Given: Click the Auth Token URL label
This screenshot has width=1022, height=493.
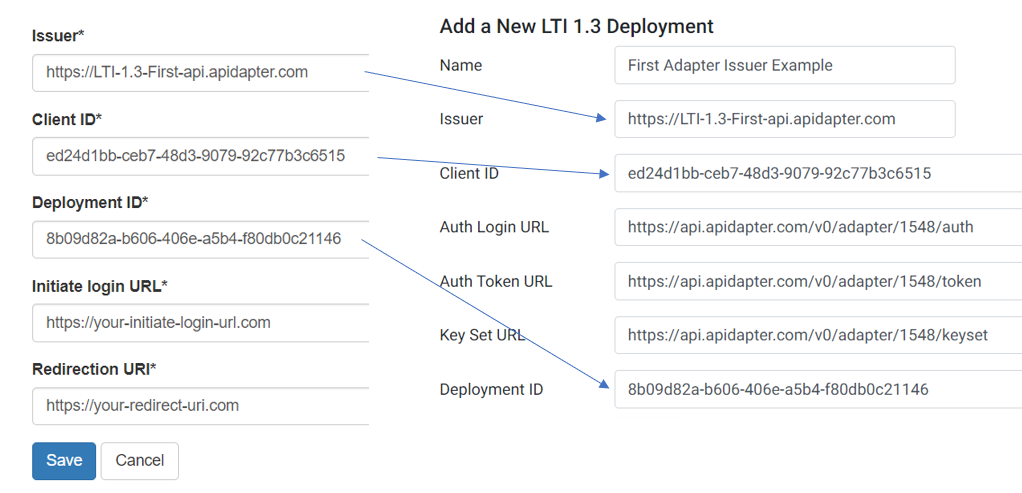Looking at the screenshot, I should 496,281.
